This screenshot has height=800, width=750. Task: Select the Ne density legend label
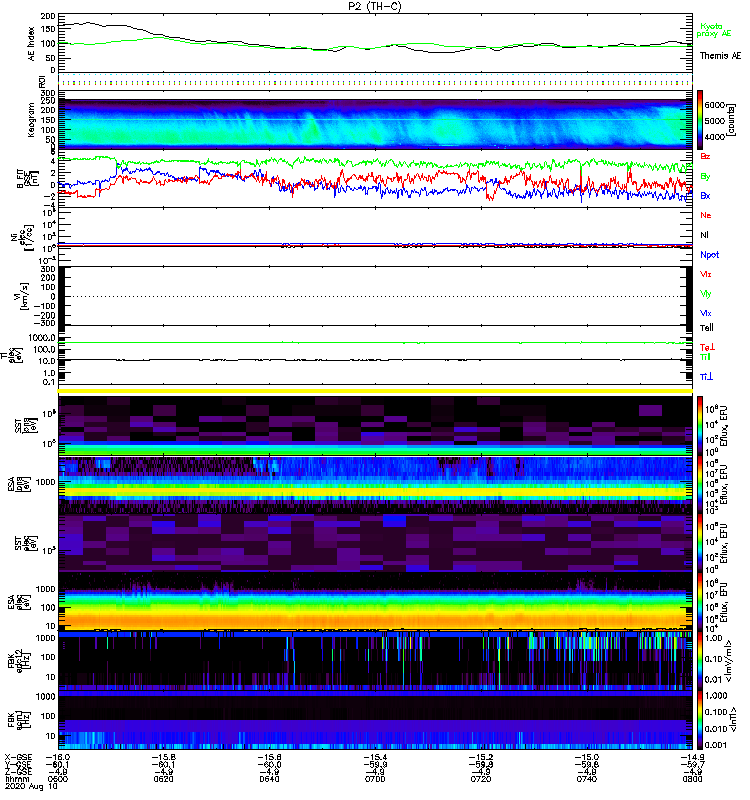click(x=705, y=215)
